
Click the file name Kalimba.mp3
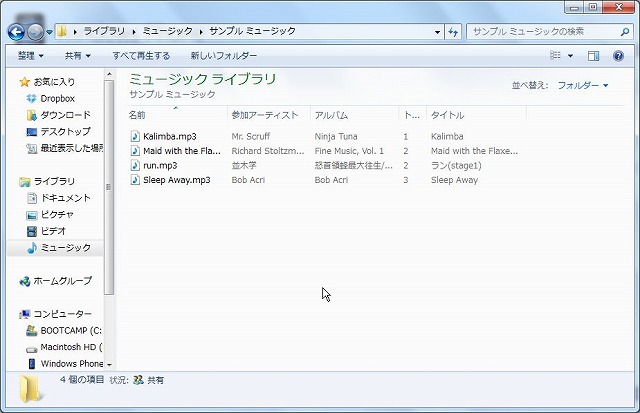pyautogui.click(x=170, y=136)
